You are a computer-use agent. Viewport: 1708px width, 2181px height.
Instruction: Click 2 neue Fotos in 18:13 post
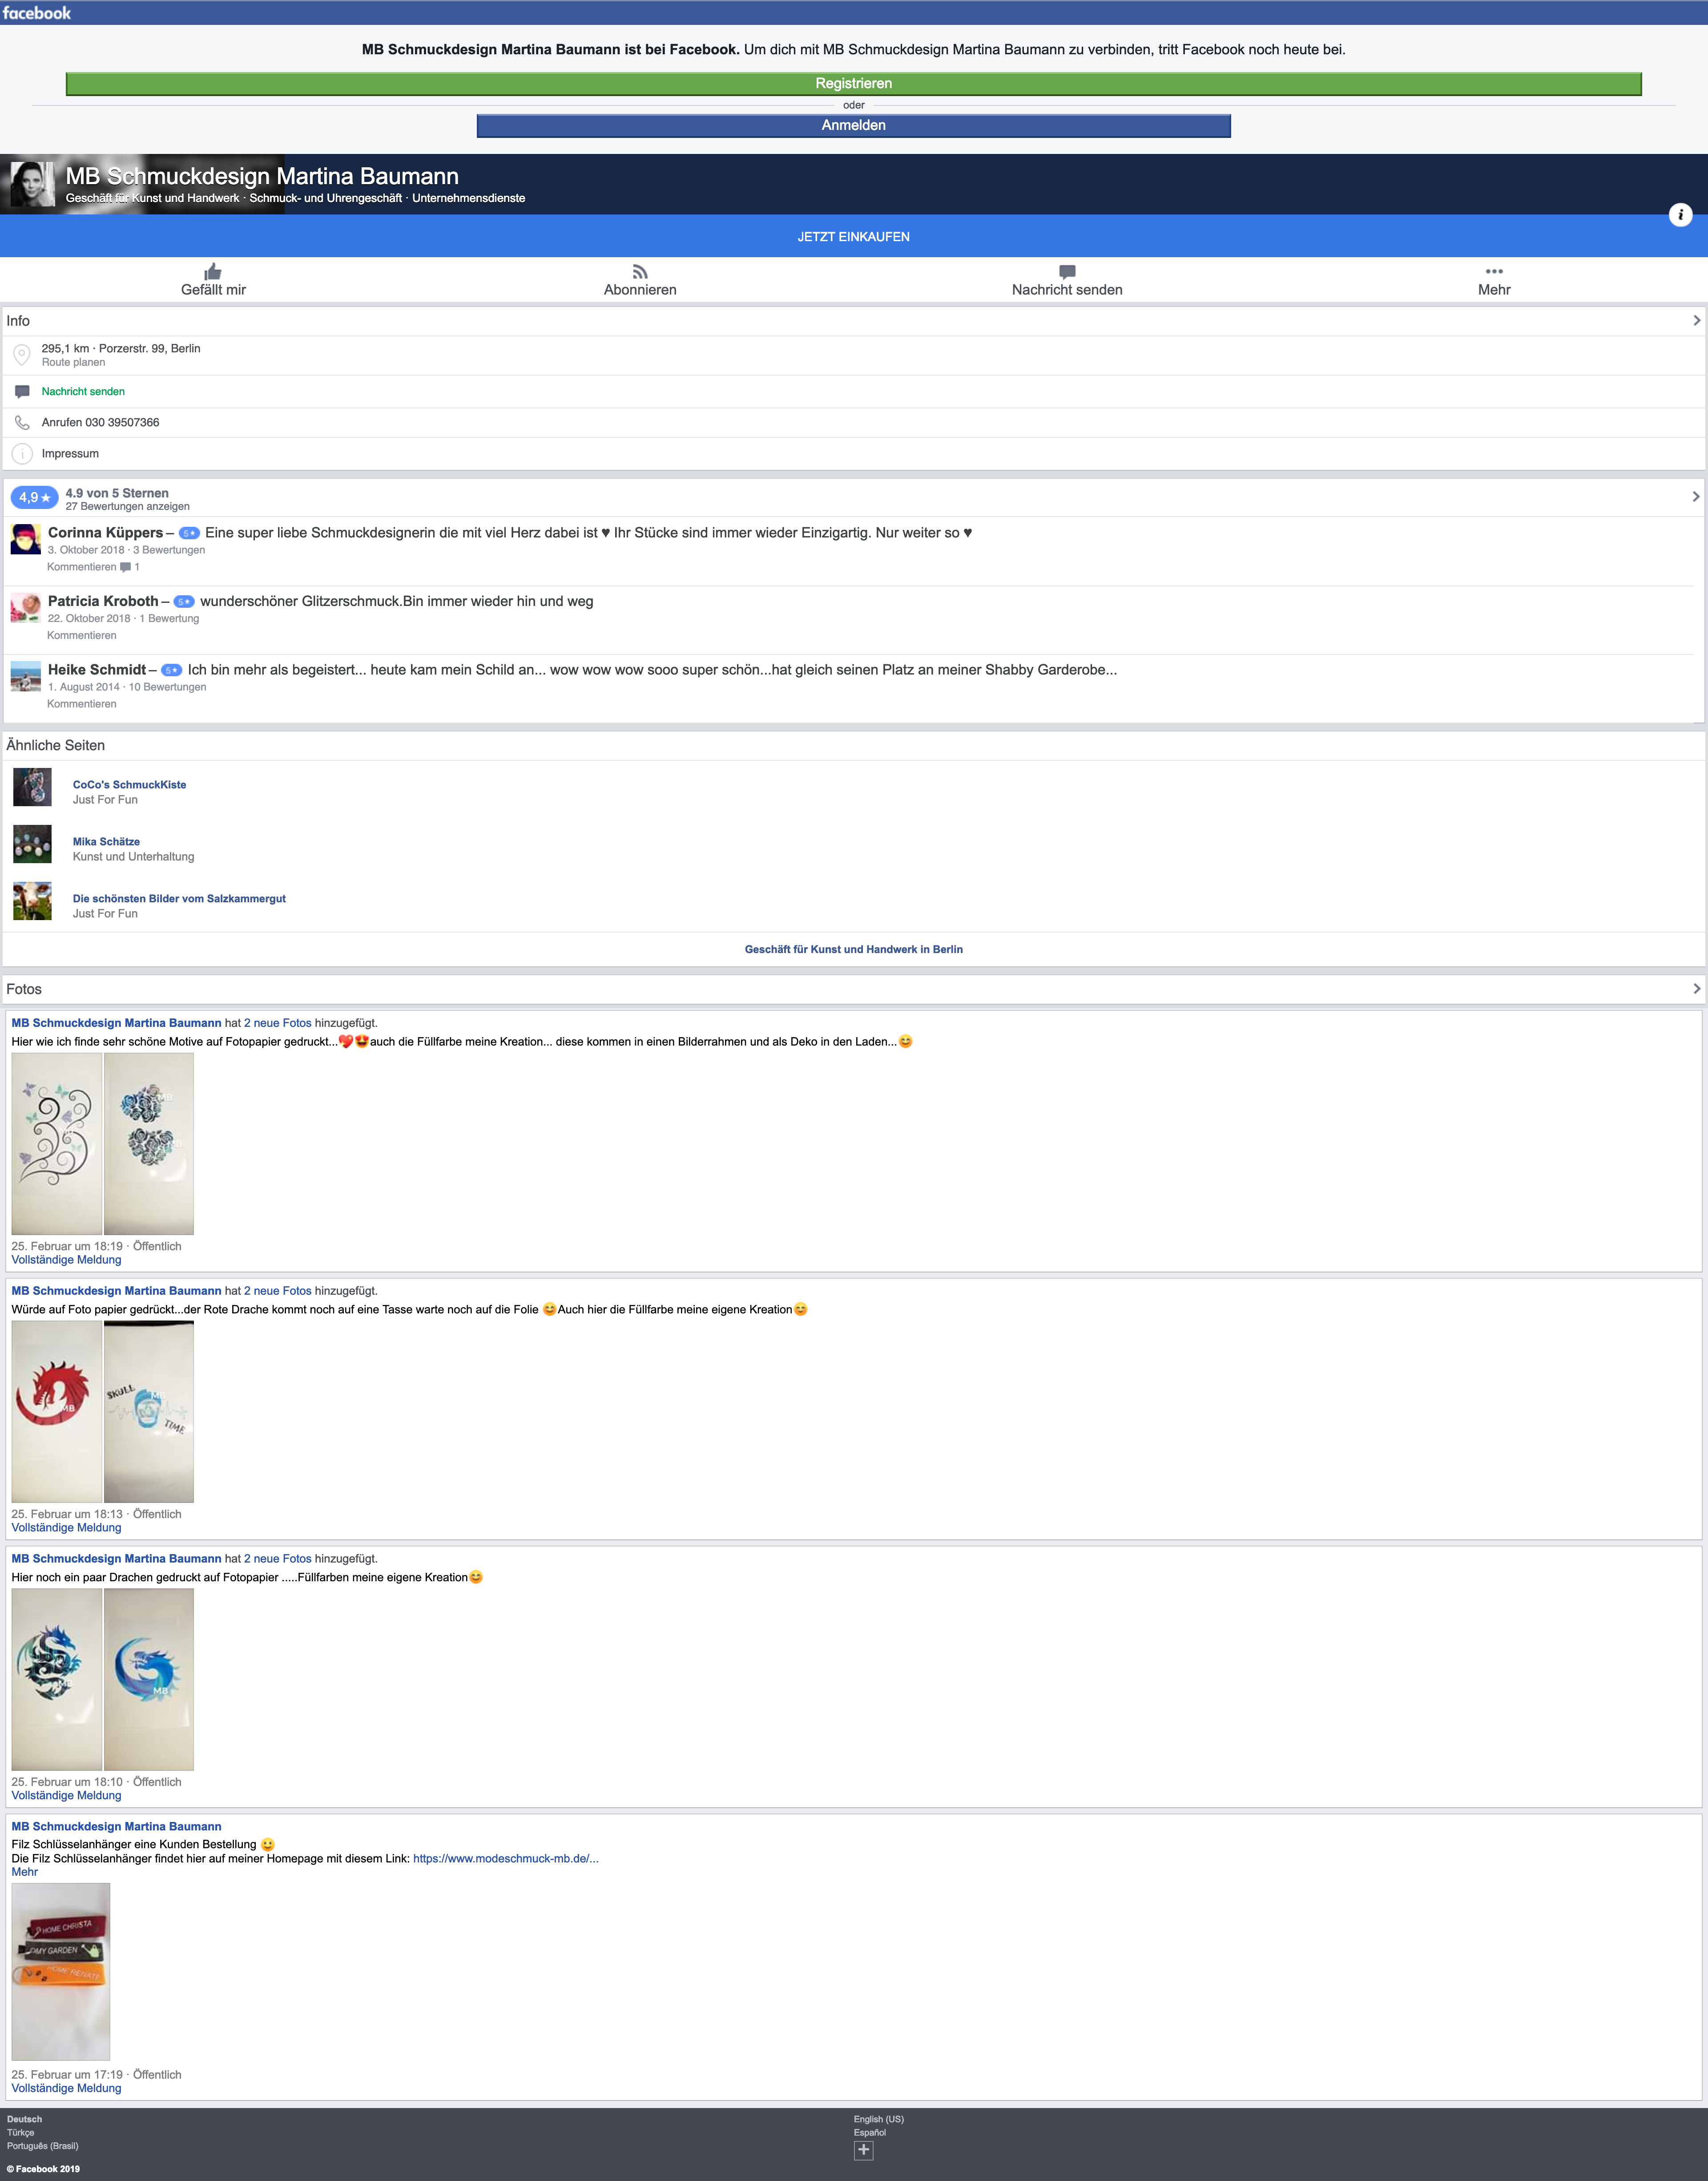click(278, 1291)
